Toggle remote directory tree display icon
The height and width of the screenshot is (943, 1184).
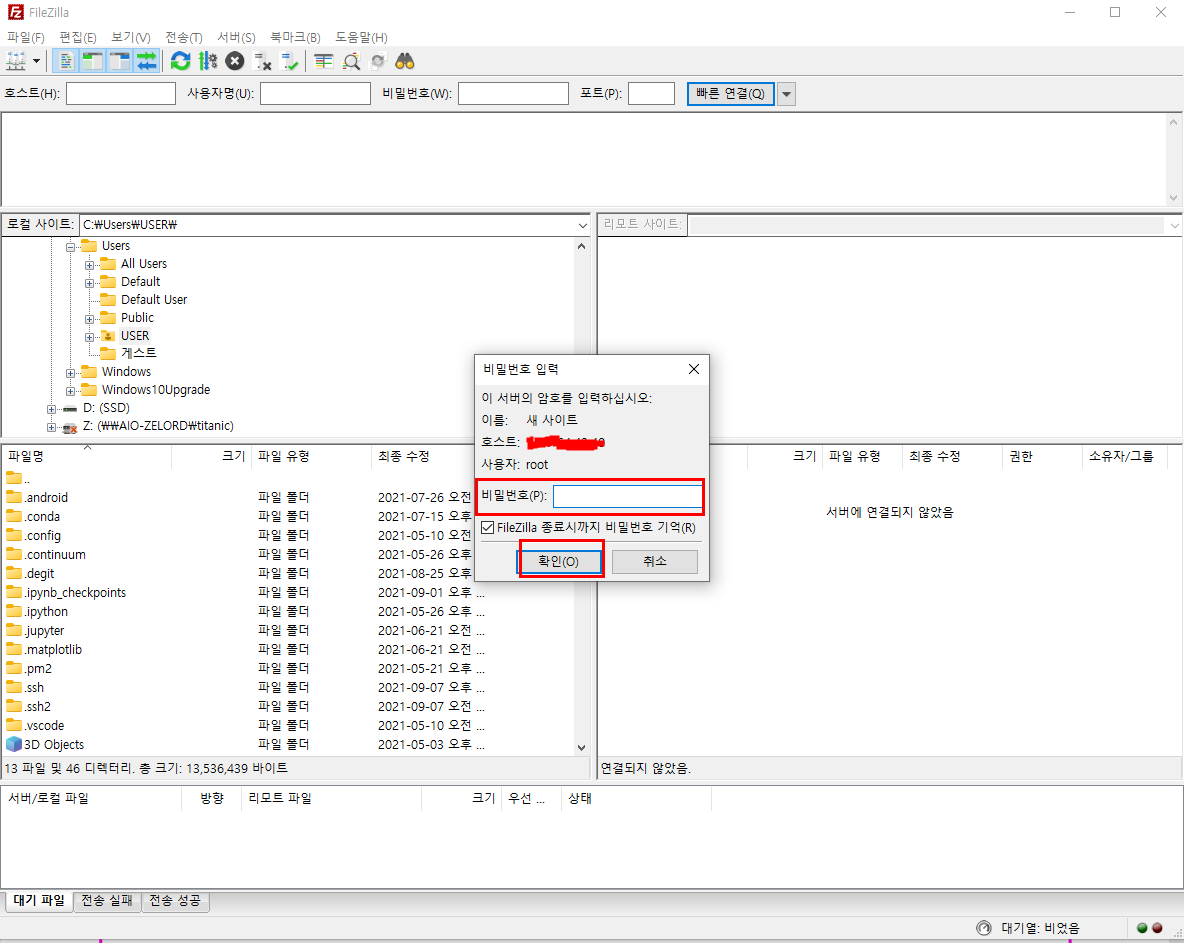click(x=120, y=61)
